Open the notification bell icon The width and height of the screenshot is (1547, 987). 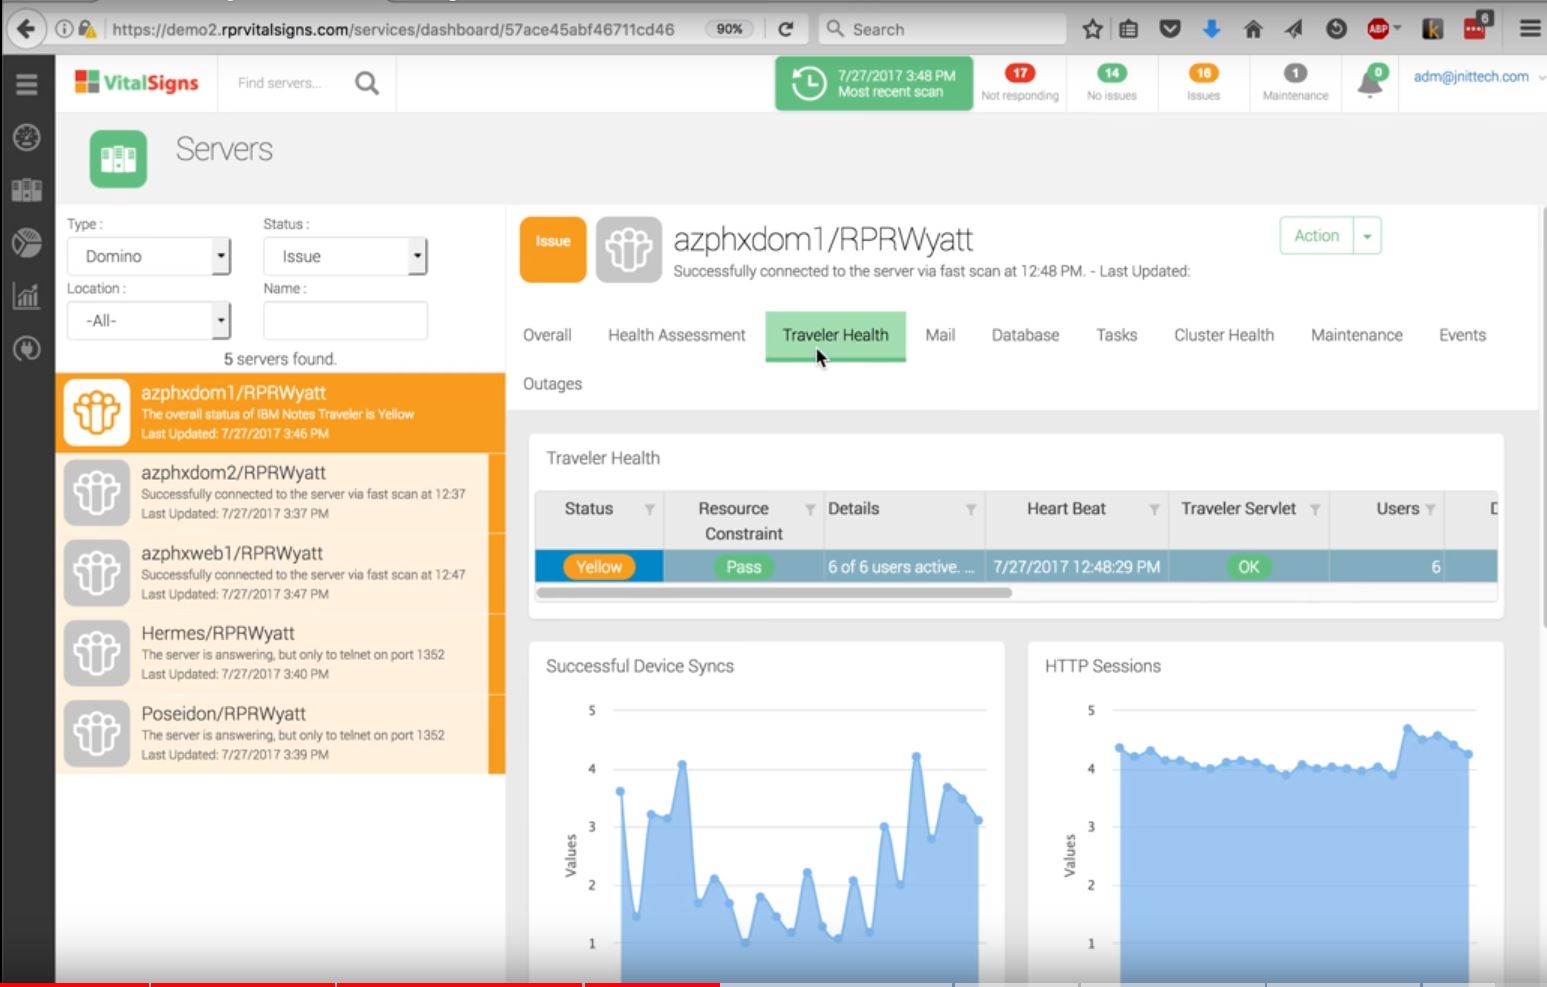[1371, 82]
